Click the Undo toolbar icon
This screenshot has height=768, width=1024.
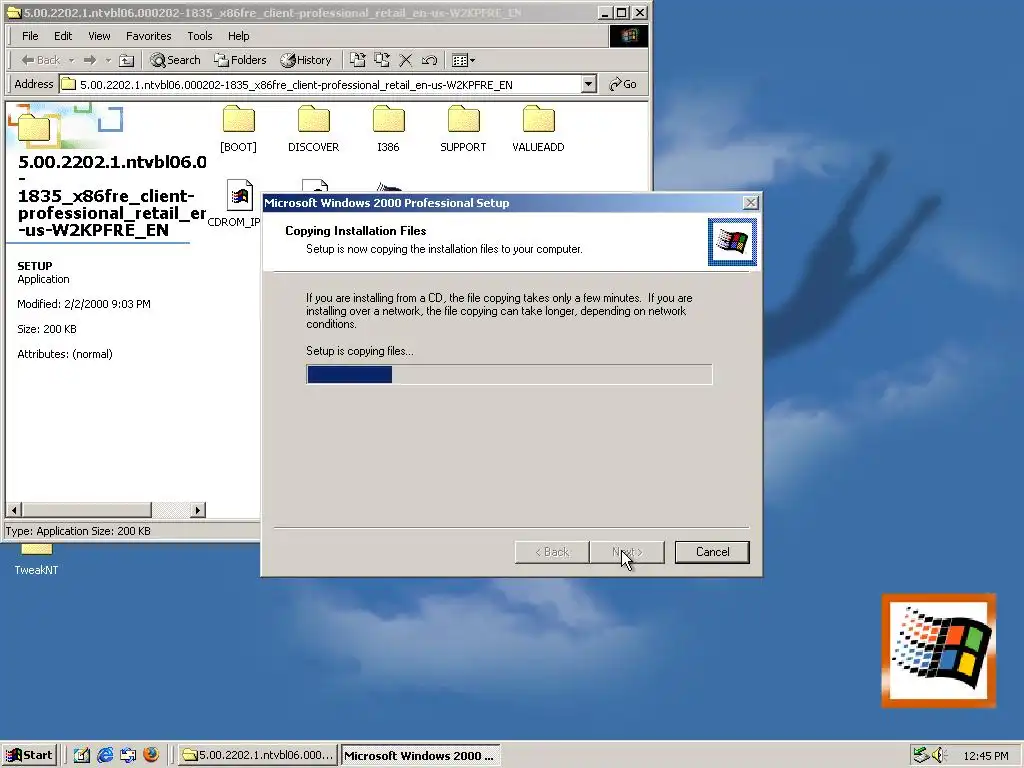click(429, 60)
